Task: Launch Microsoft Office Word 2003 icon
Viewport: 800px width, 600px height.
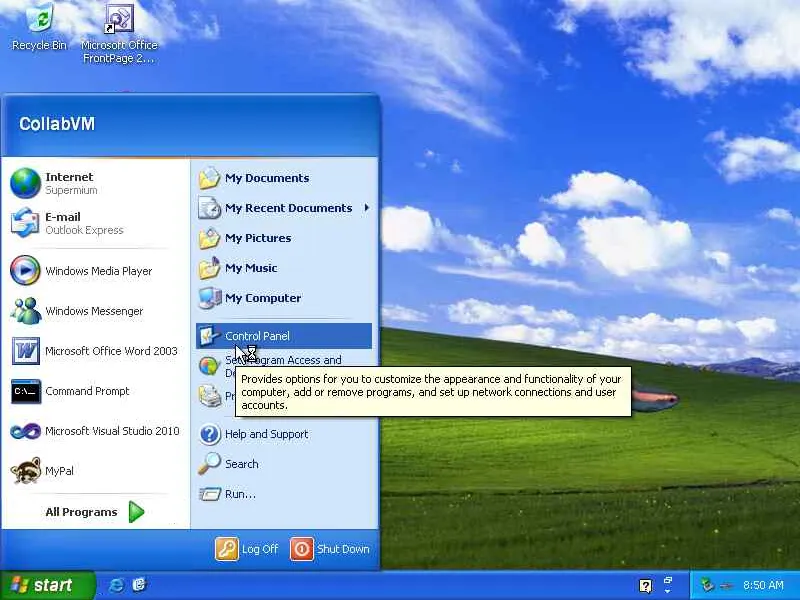Action: click(26, 351)
